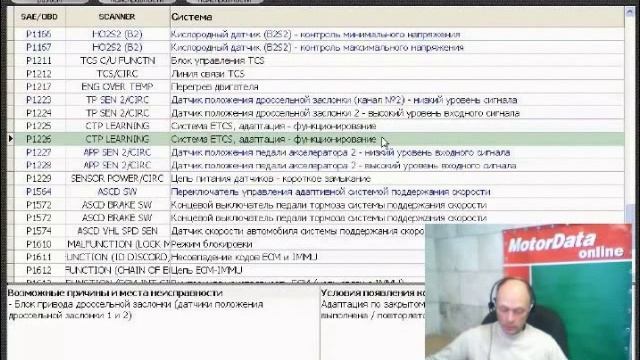The image size is (640, 360).
Task: Click the low signal description in row P1223
Action: [x=344, y=100]
